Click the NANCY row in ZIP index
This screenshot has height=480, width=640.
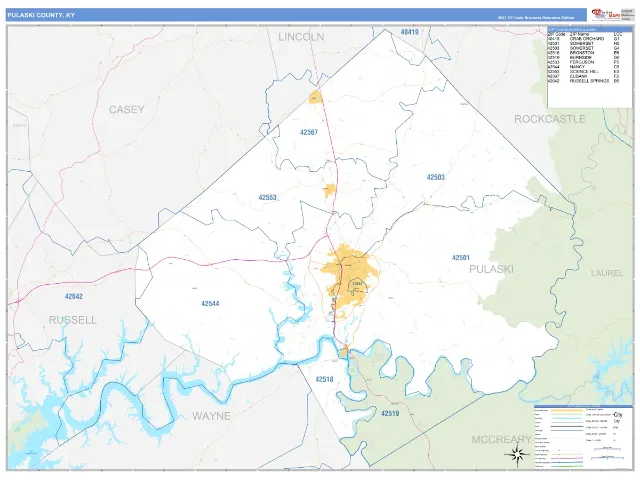coord(584,67)
